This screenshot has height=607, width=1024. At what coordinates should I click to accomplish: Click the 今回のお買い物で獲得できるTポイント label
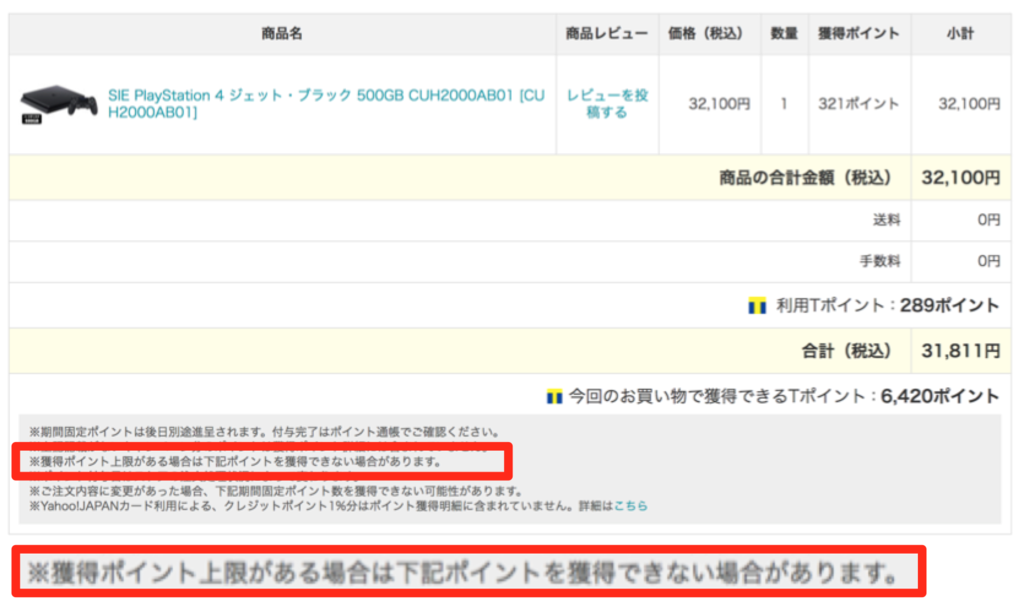[x=716, y=397]
